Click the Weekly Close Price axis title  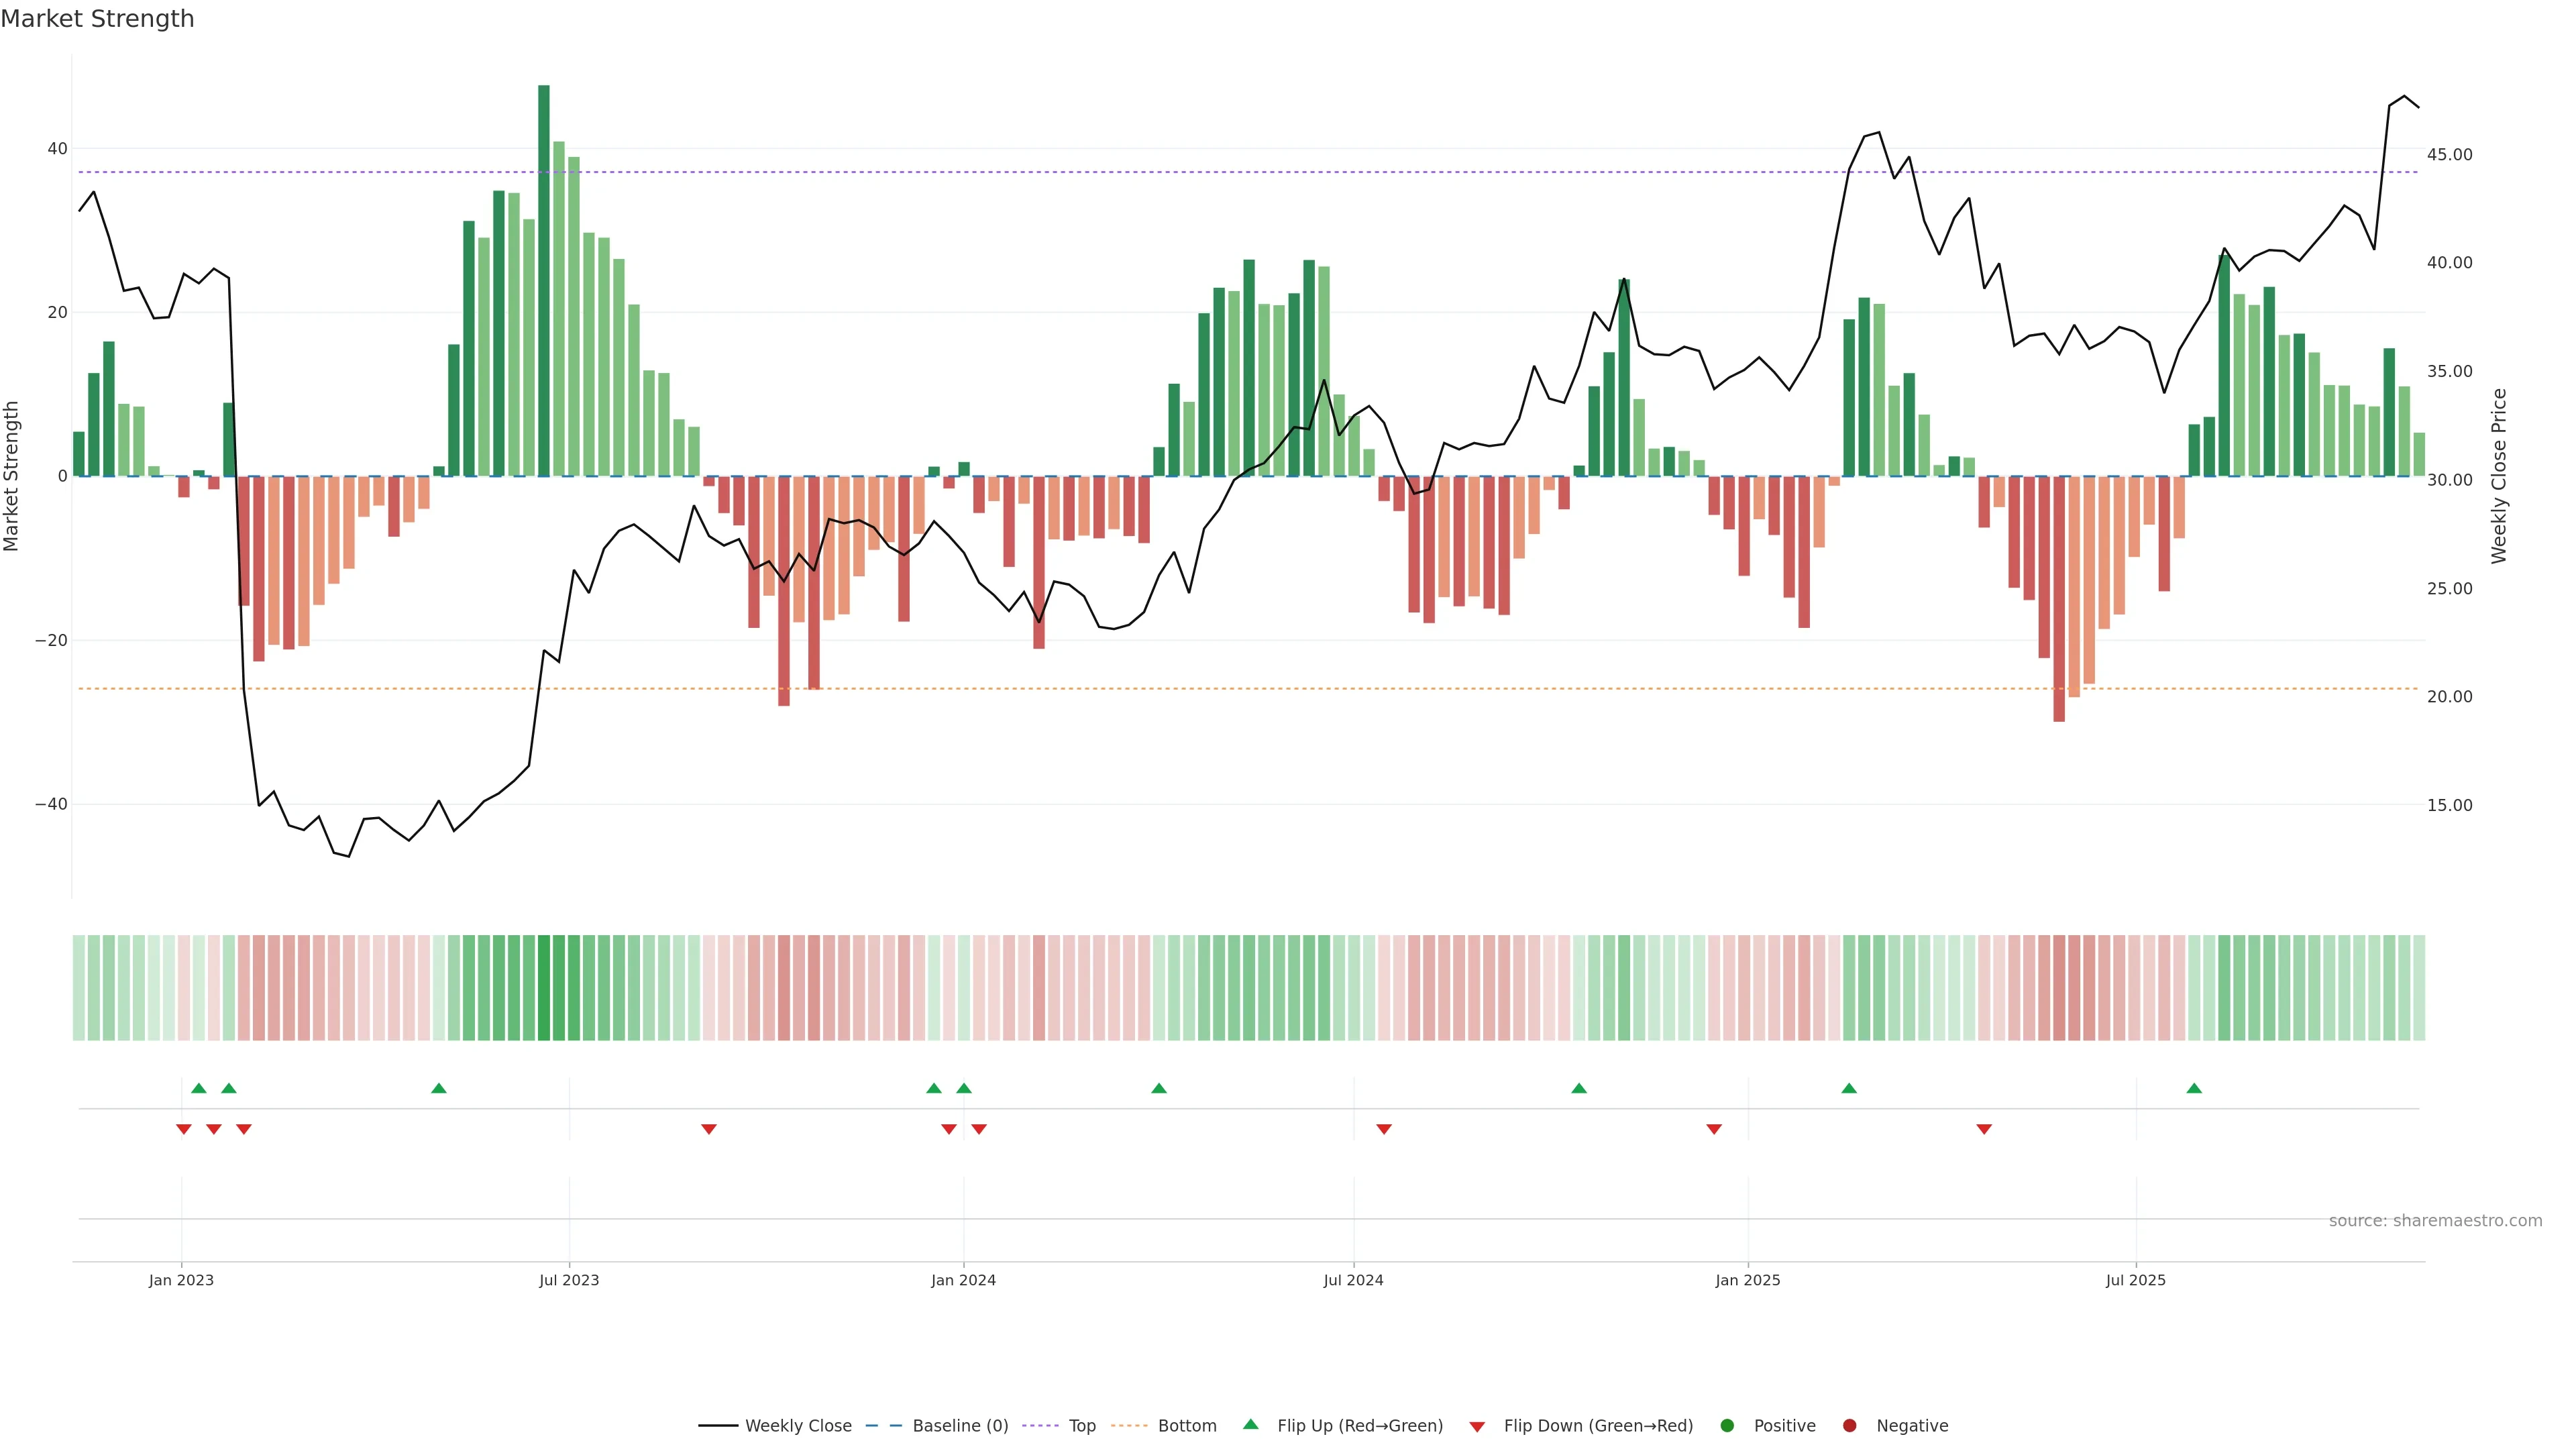click(x=2499, y=476)
